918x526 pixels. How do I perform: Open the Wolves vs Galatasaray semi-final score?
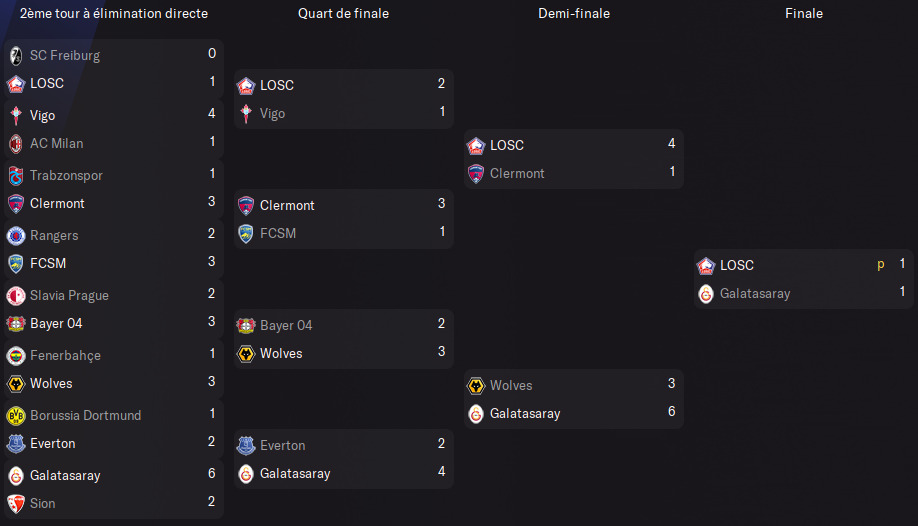click(672, 397)
